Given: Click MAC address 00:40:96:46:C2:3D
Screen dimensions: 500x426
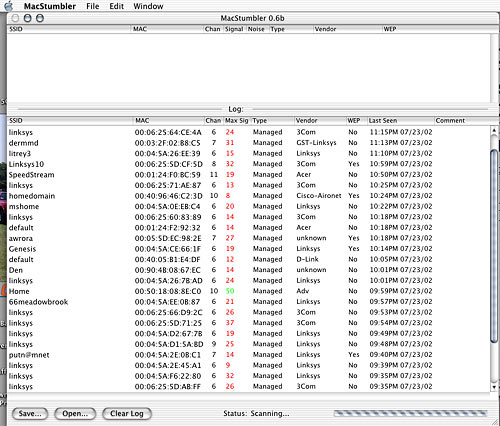Looking at the screenshot, I should (168, 196).
